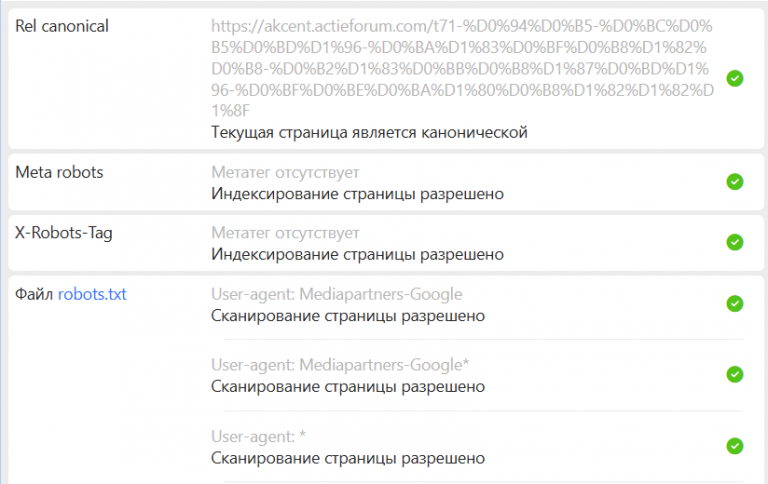Click 'Метатег отсутствует' in Meta robots row
Screen dimensions: 768x484
[x=285, y=172]
